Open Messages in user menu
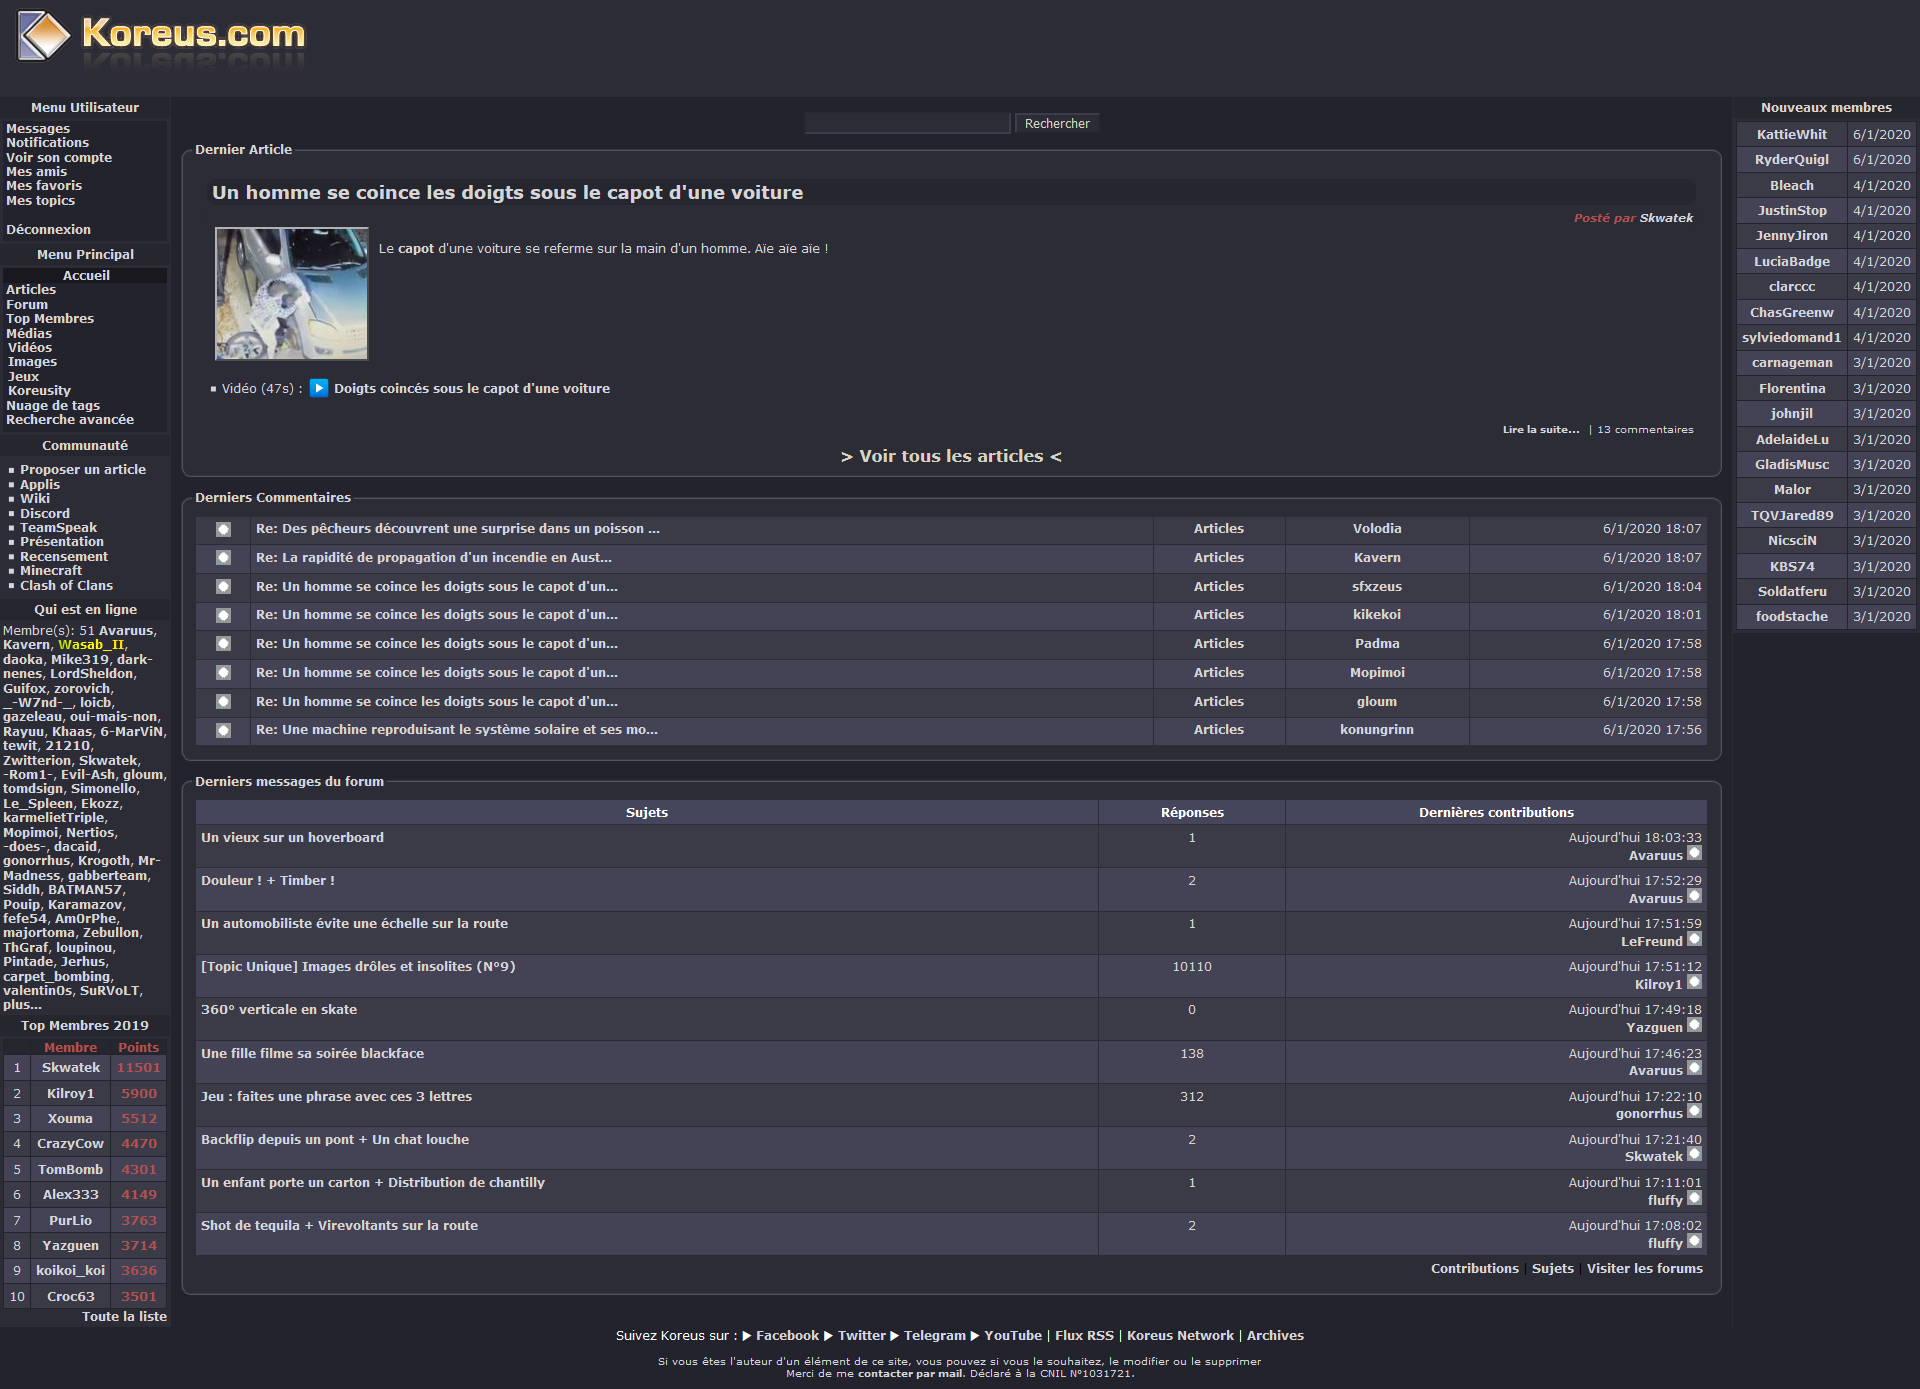Viewport: 1920px width, 1389px height. 38,128
